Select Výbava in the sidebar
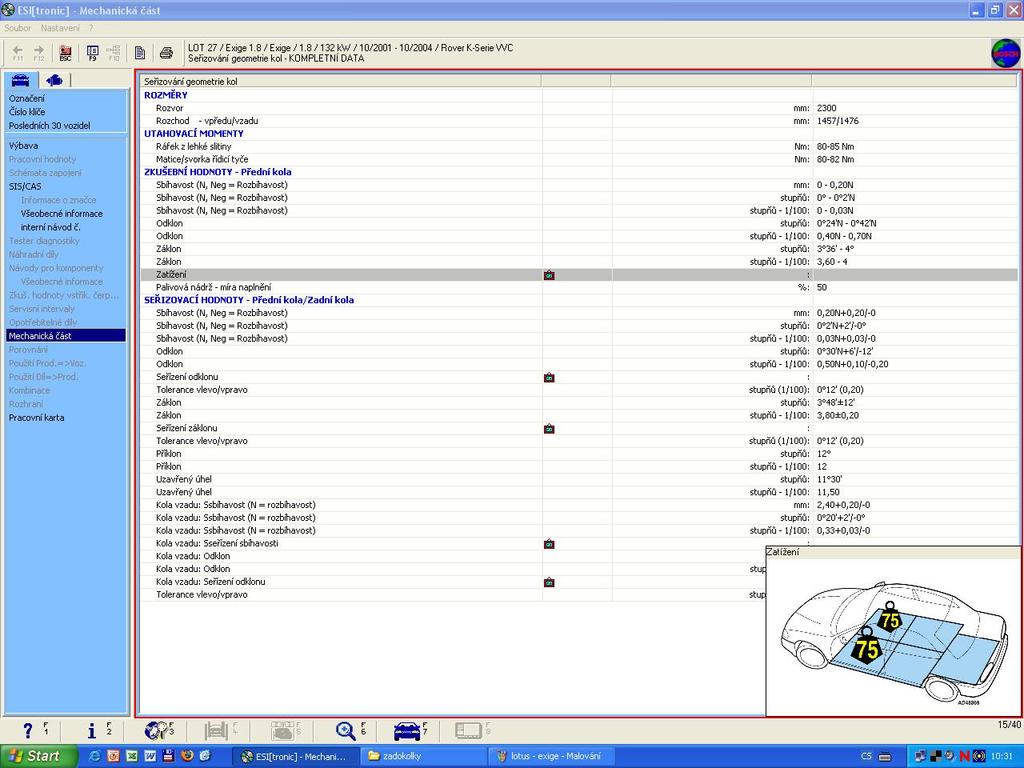Viewport: 1024px width, 768px height. tap(24, 146)
